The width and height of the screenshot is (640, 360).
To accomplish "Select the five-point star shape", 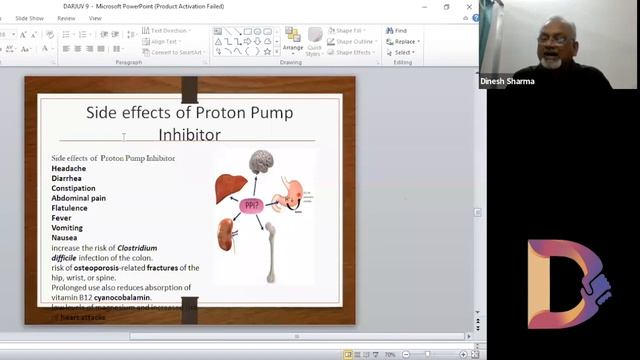I will pos(267,52).
